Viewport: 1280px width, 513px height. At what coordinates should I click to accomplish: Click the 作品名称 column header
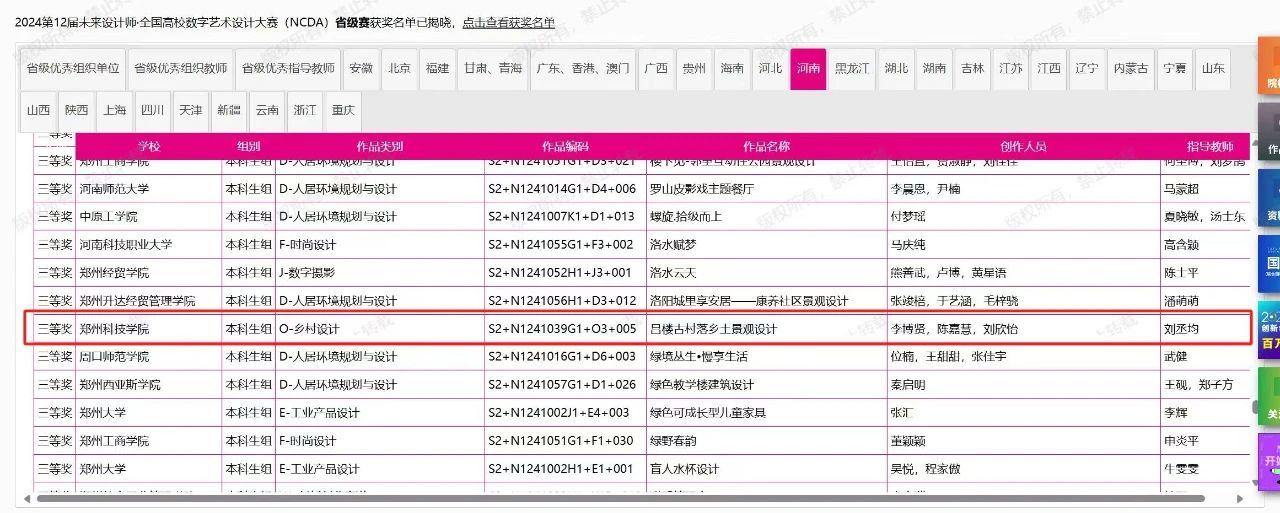pos(767,146)
